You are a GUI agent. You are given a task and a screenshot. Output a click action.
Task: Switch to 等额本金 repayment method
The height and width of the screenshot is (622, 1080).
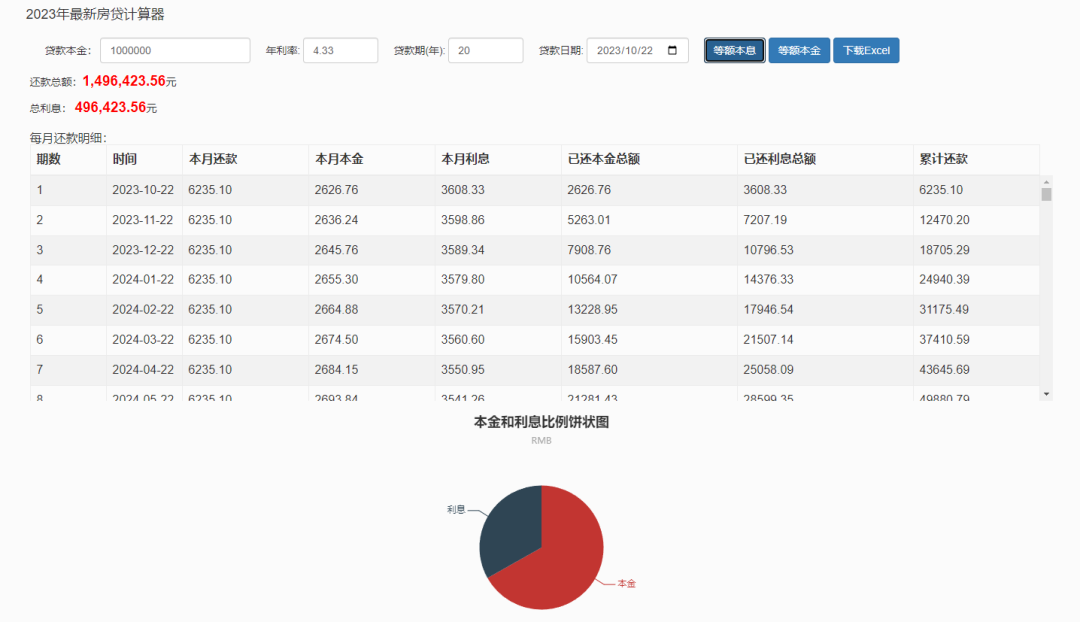(799, 51)
